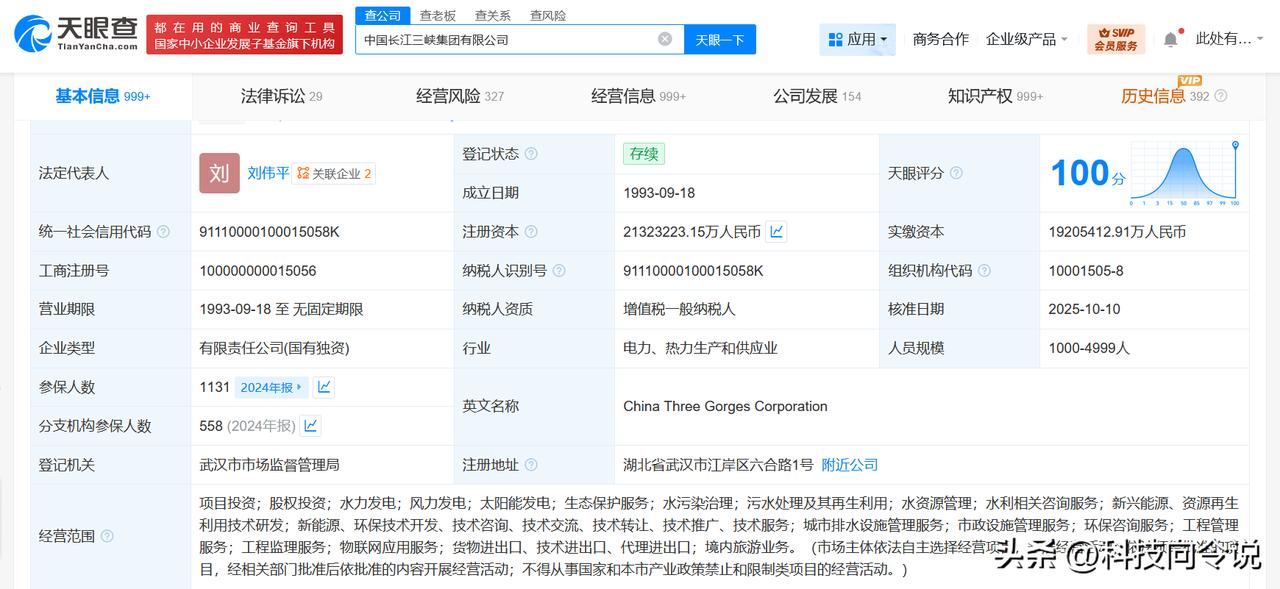Click help icon beside 纳税人识别号
Screen dimensions: 1280x589
click(559, 271)
